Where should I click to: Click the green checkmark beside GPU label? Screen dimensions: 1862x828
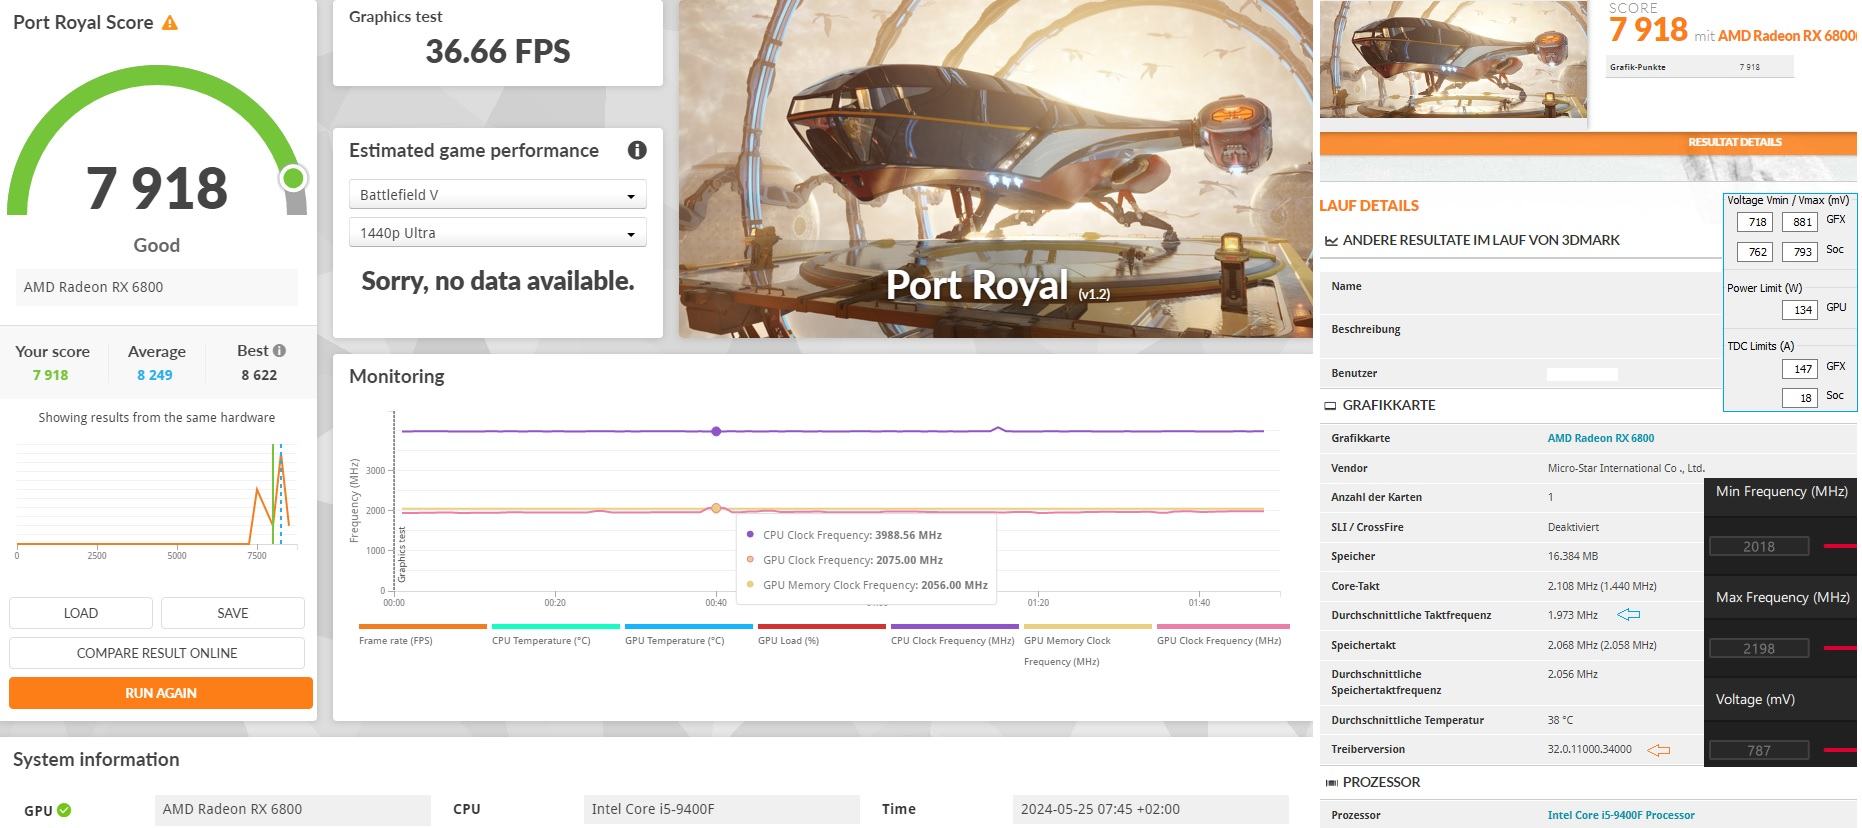pyautogui.click(x=64, y=810)
